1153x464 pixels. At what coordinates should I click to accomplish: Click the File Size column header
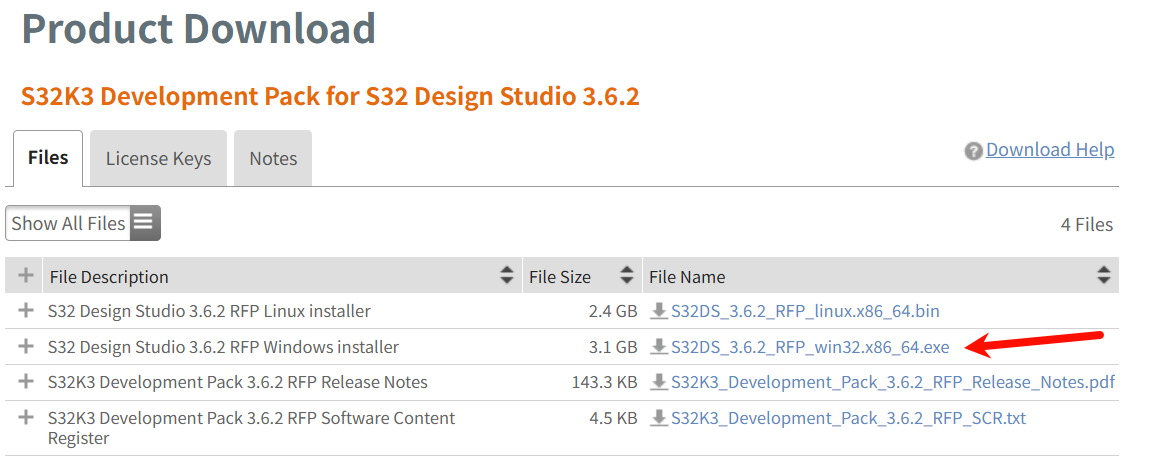pos(582,276)
